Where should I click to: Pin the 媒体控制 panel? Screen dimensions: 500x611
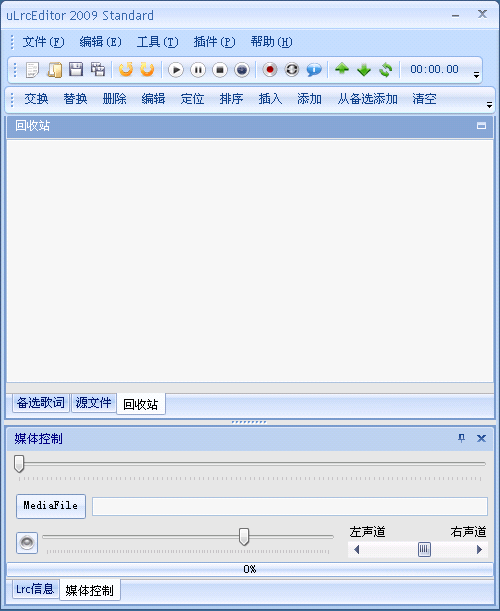click(x=461, y=438)
